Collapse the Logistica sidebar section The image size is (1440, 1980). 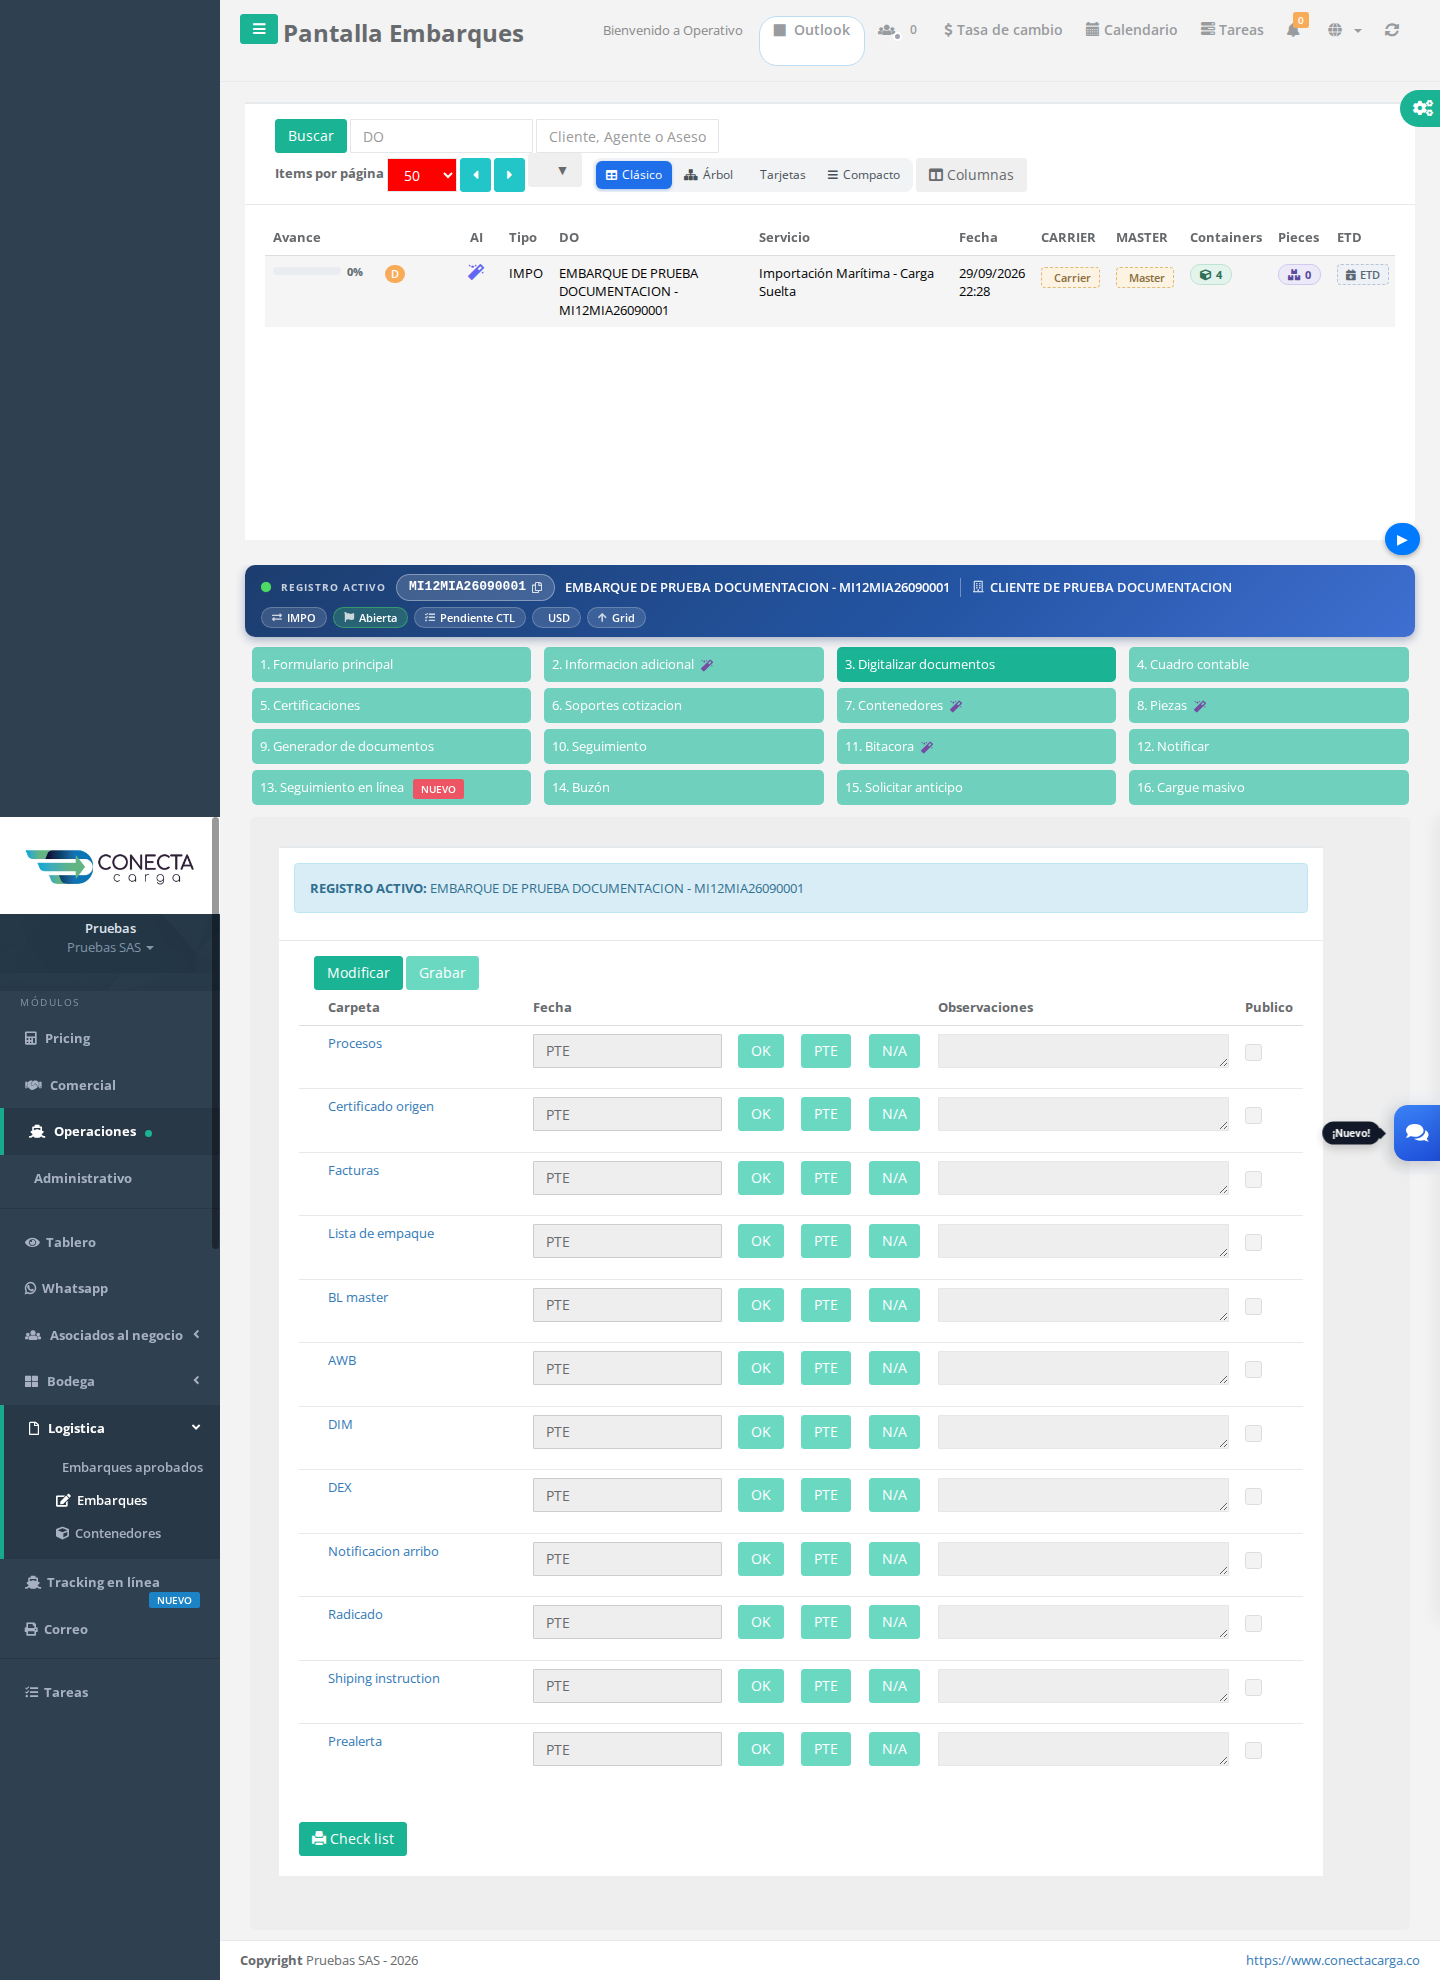(x=110, y=1428)
